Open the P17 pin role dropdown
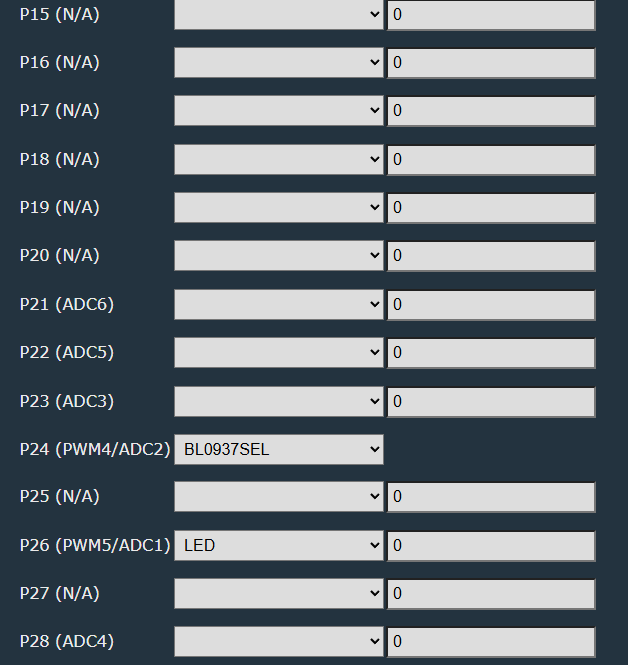 click(x=278, y=111)
